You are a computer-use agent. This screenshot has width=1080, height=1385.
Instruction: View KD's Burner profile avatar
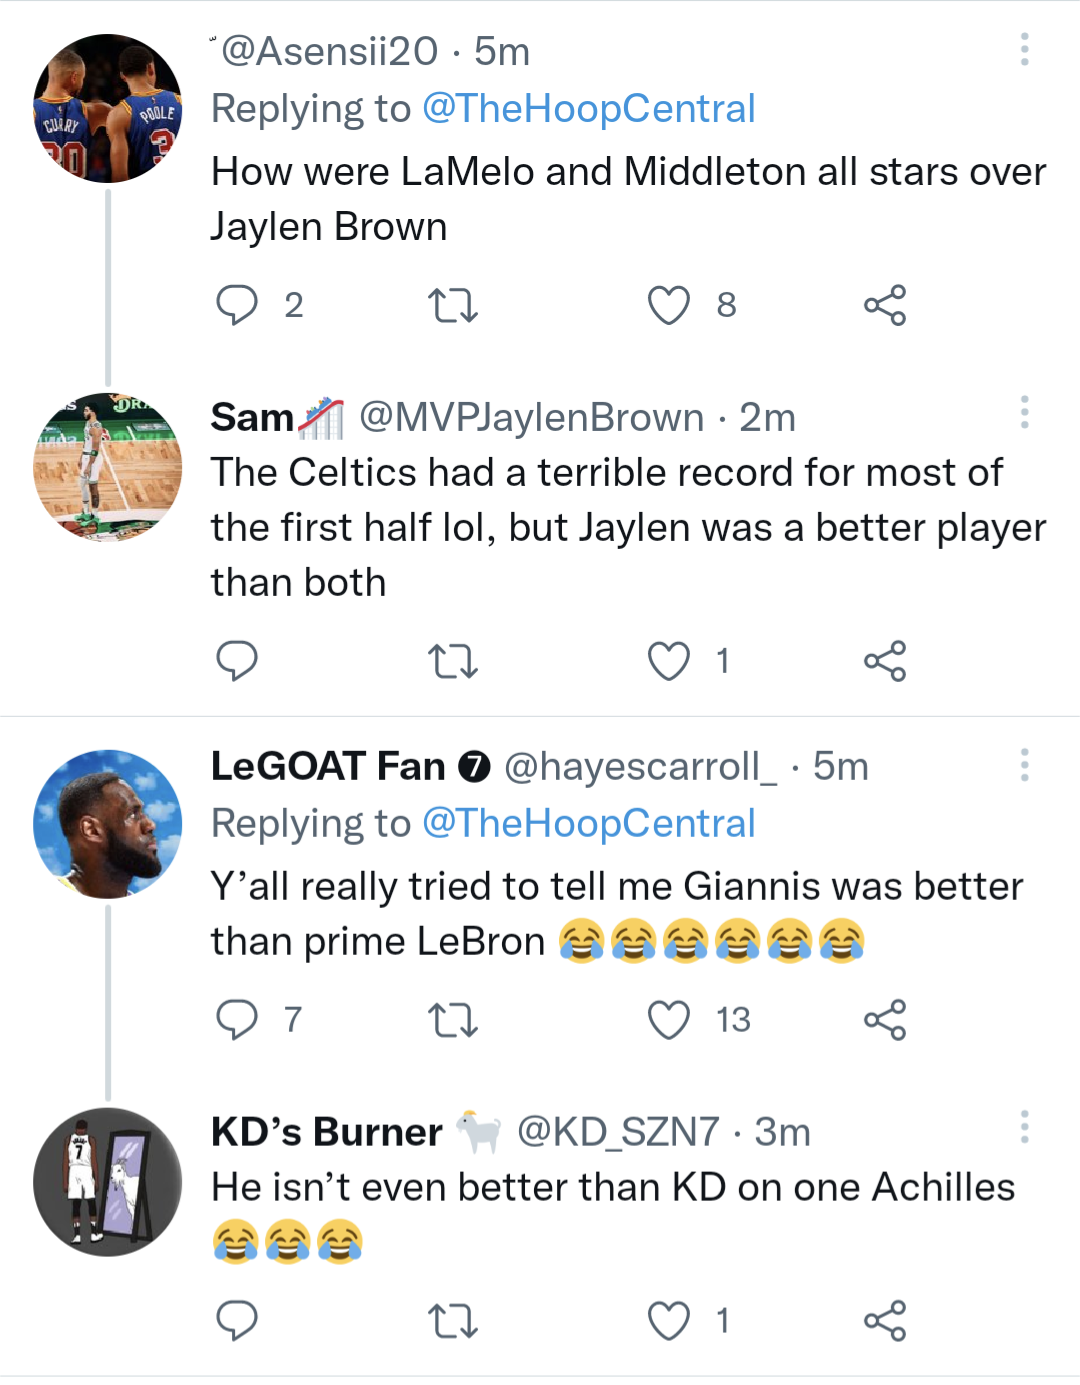pos(108,1182)
